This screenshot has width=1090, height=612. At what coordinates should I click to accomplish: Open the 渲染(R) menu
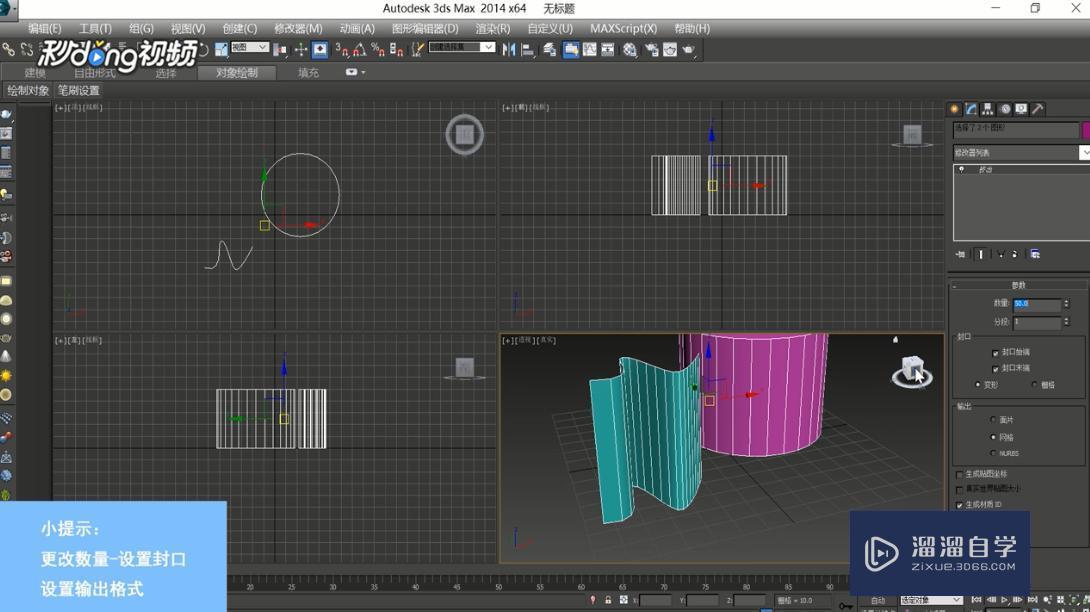pos(492,29)
